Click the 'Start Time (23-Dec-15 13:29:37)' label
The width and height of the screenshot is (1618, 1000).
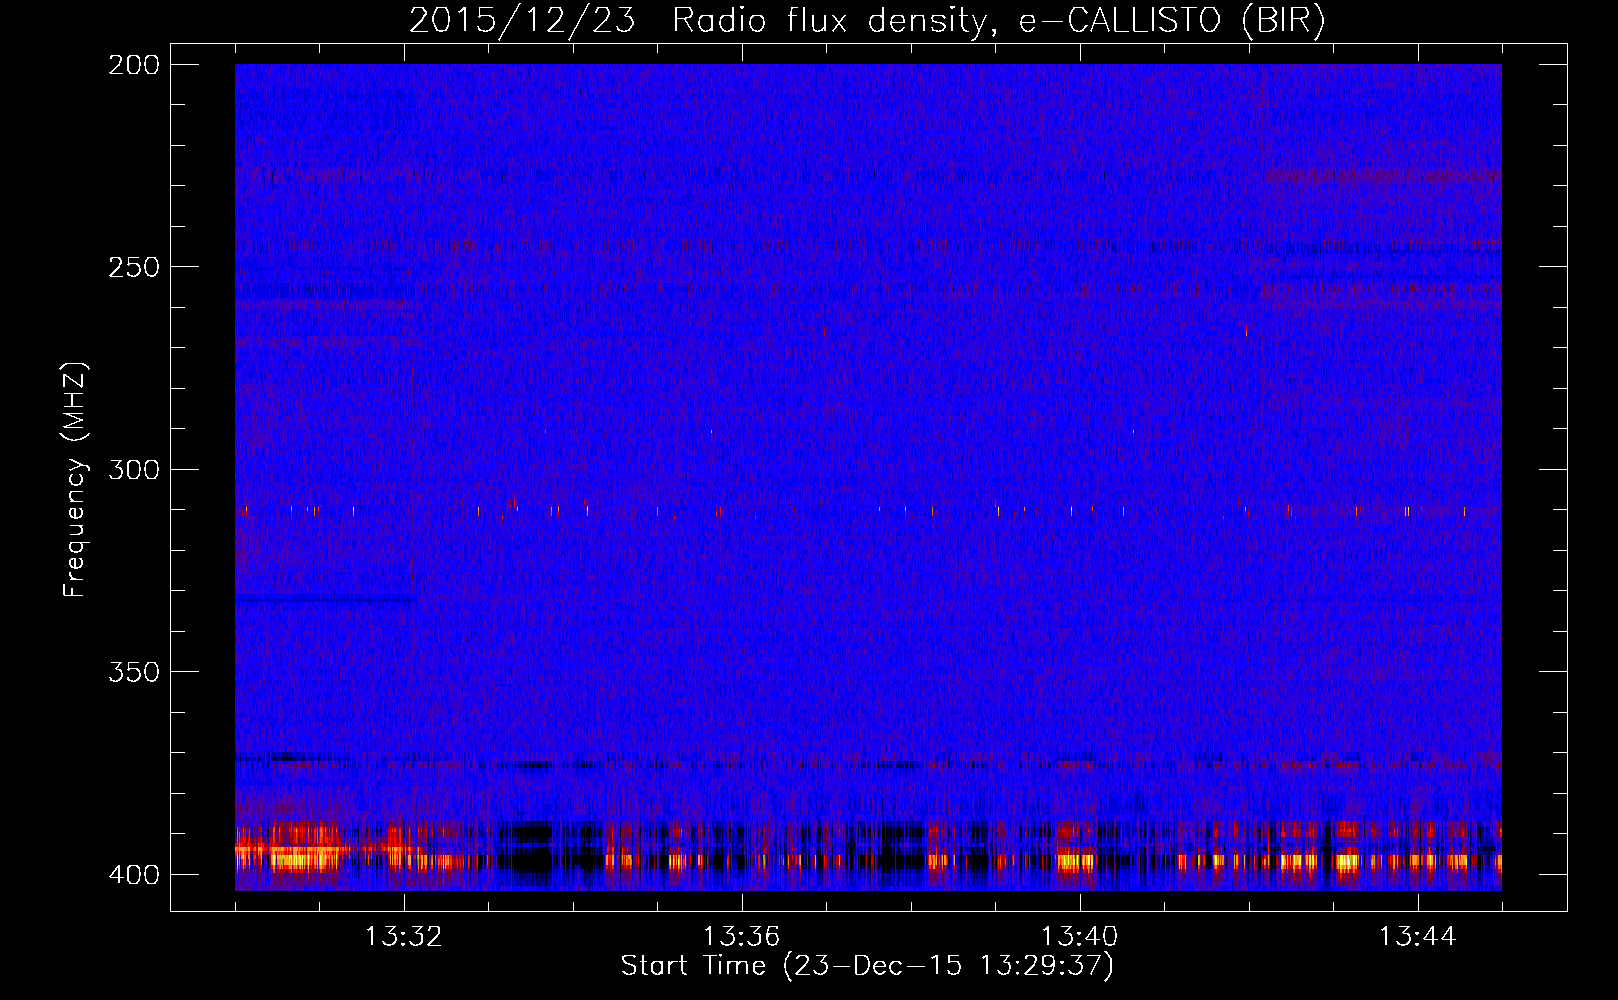click(867, 966)
